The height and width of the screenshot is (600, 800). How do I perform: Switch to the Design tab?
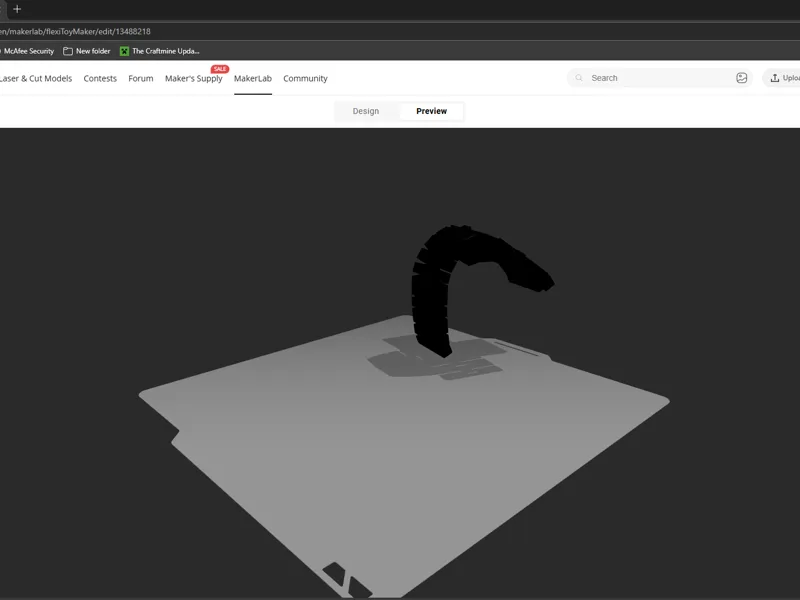[366, 111]
